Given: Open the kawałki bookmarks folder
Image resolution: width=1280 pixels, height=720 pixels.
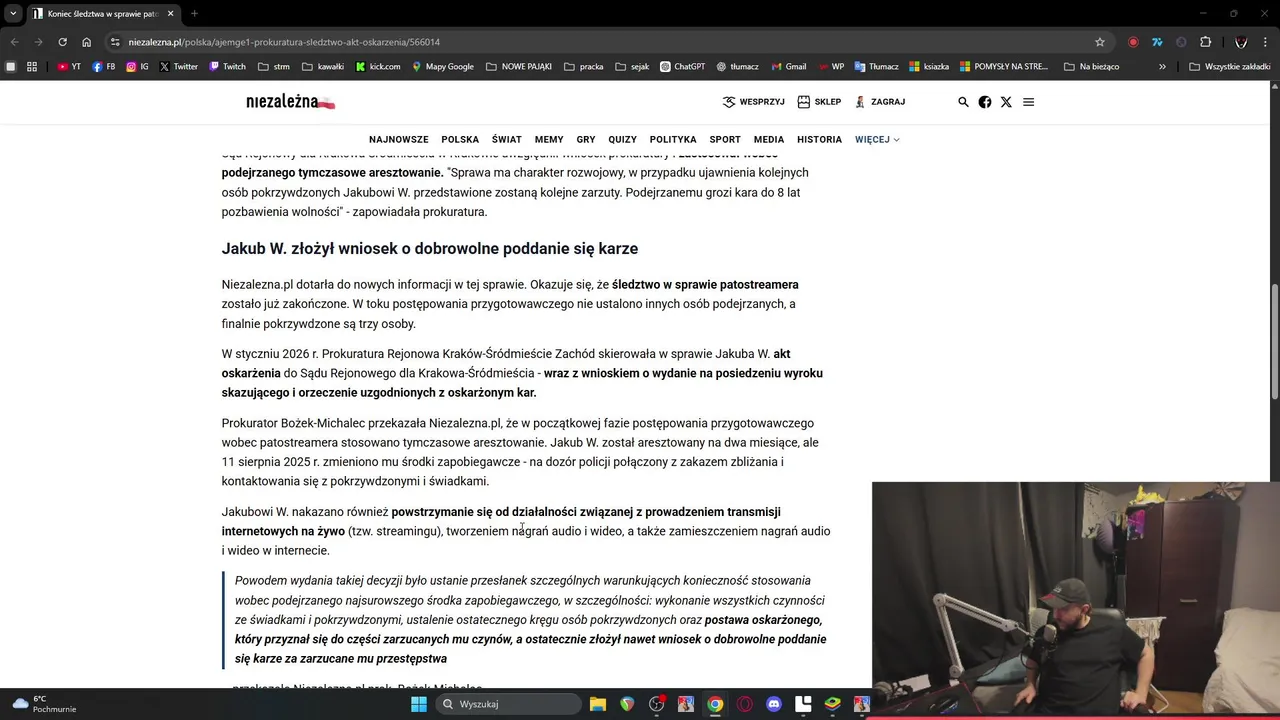Looking at the screenshot, I should click(322, 67).
